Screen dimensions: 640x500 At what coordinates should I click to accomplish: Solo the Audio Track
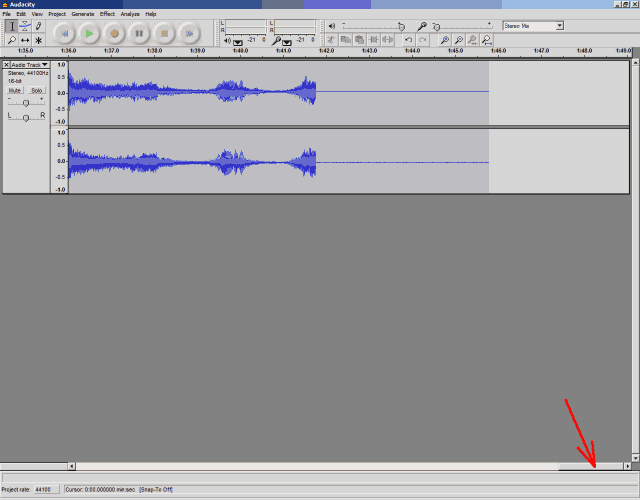click(x=37, y=90)
